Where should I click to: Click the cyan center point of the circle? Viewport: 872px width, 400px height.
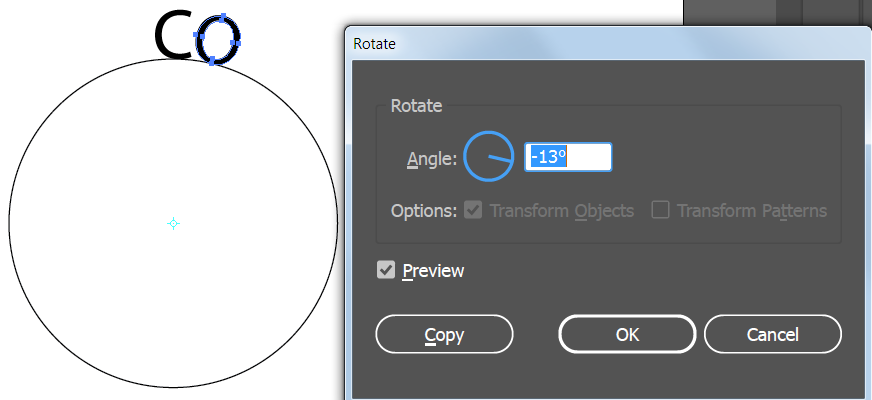click(x=174, y=224)
